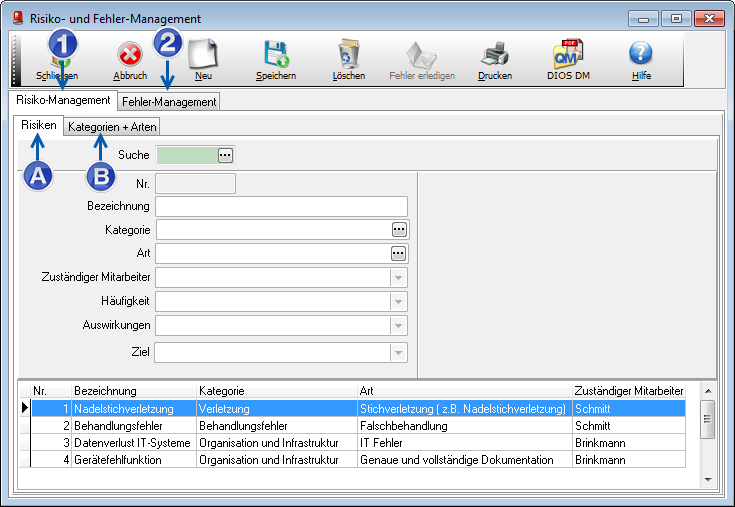The width and height of the screenshot is (735, 507).
Task: Open the Art lookup ellipsis button
Action: point(398,254)
